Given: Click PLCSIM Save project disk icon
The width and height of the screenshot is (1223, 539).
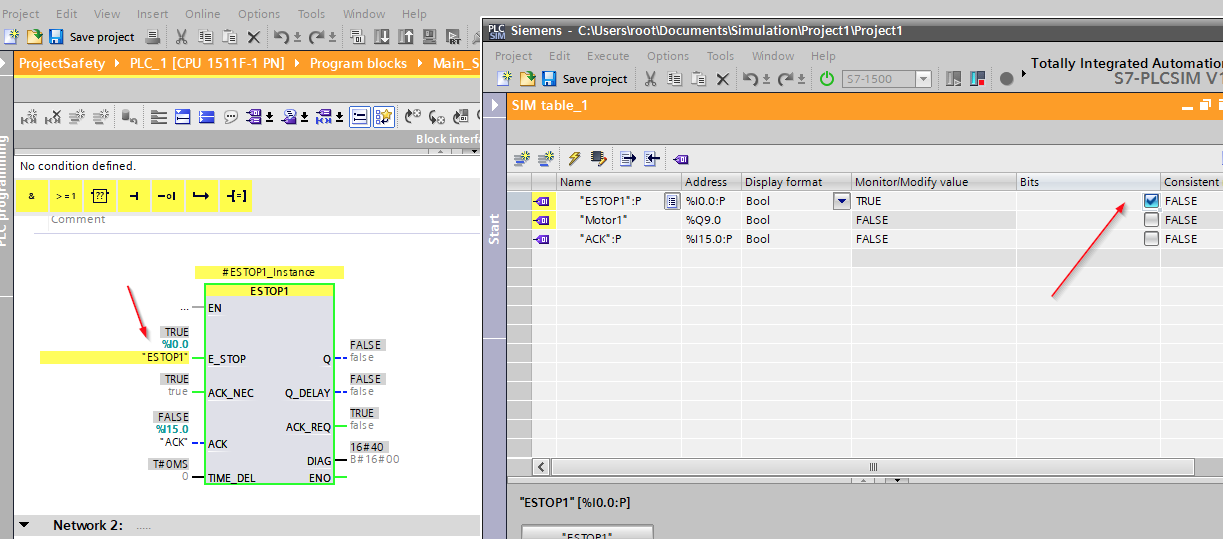Looking at the screenshot, I should [x=549, y=79].
